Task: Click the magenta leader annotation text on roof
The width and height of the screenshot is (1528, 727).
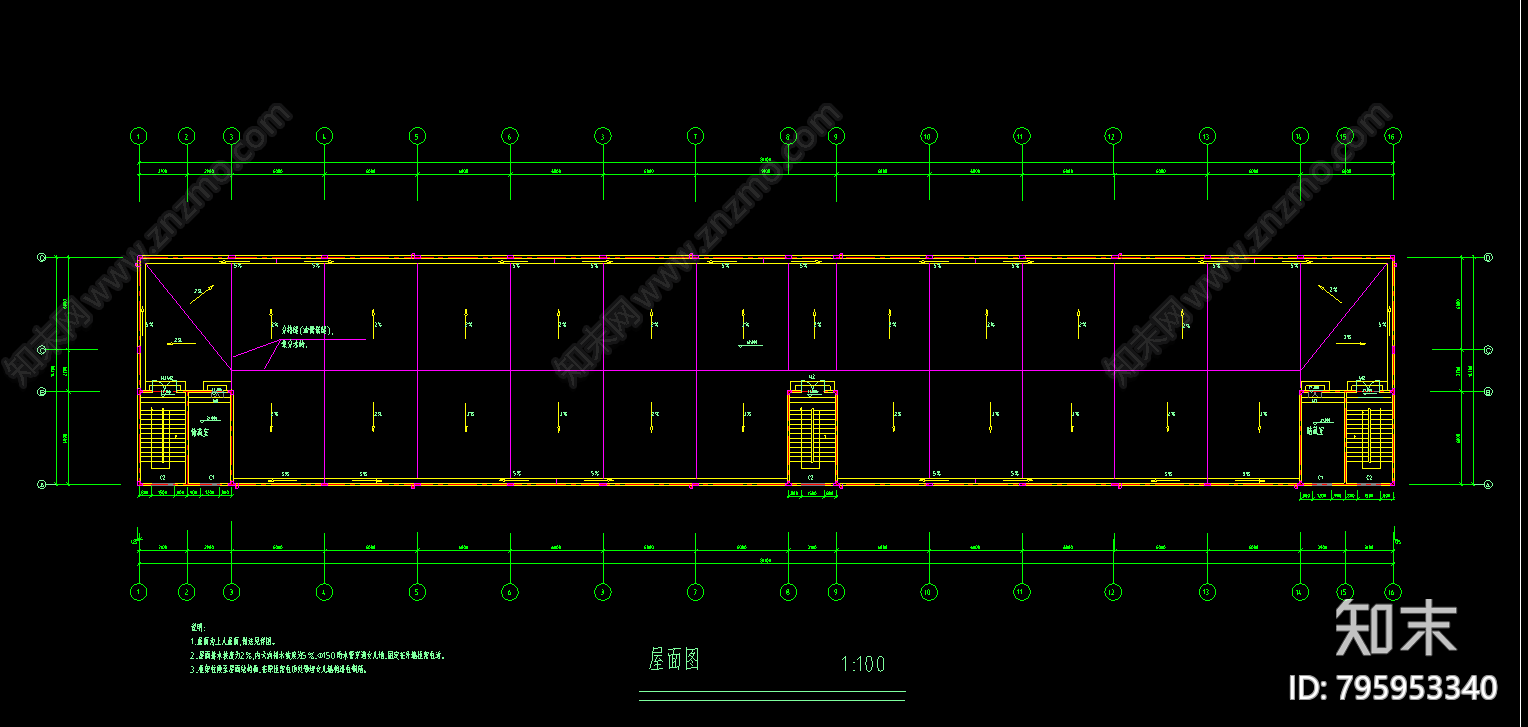Action: (306, 336)
